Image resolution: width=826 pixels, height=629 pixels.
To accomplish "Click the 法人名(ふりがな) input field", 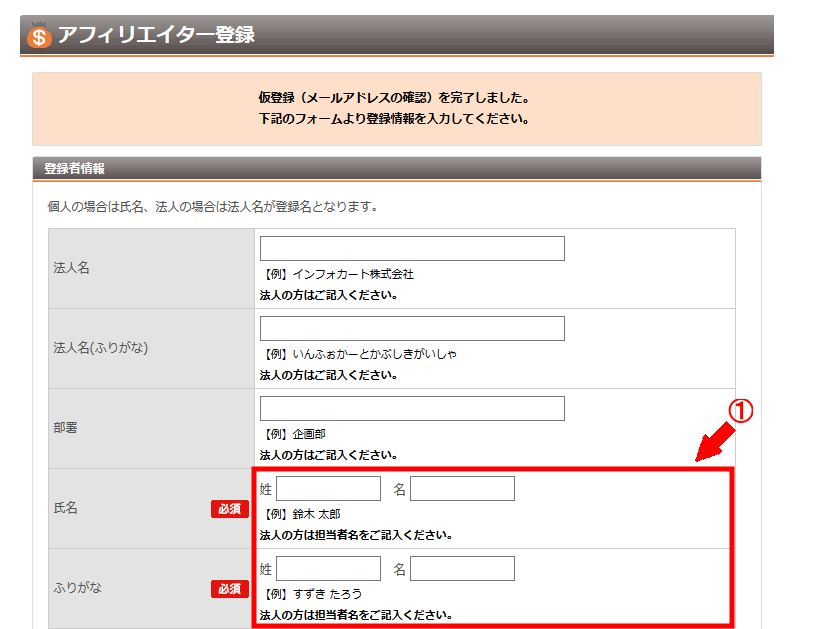I will (412, 329).
